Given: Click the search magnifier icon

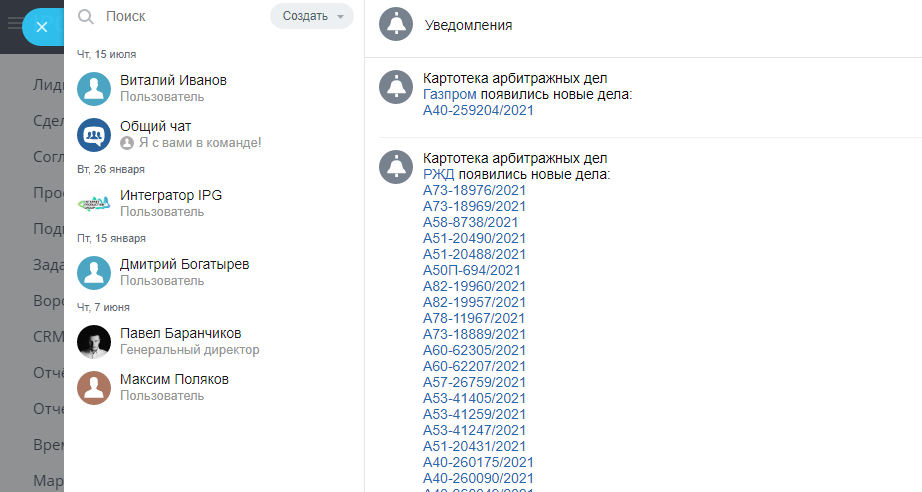Looking at the screenshot, I should 86,16.
